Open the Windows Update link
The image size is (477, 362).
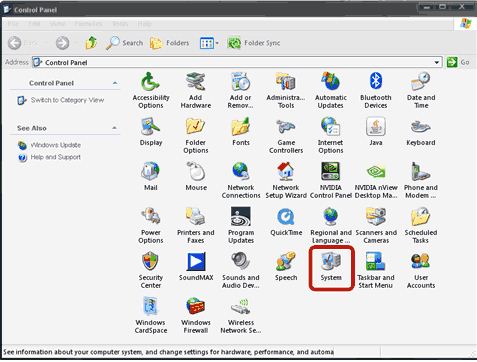point(49,145)
